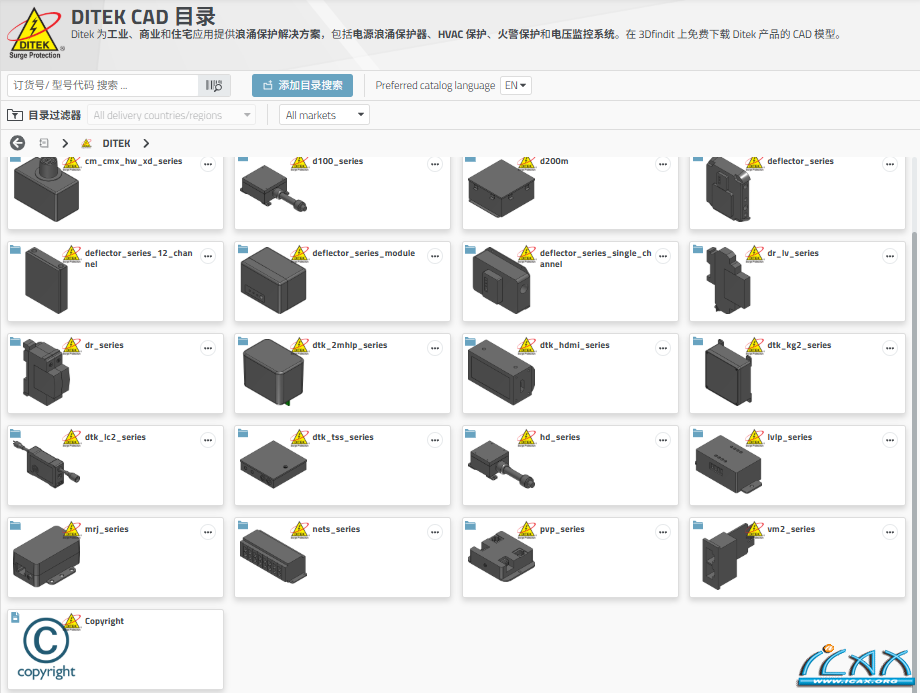Open options menu for dr_series
Image resolution: width=920 pixels, height=693 pixels.
208,349
